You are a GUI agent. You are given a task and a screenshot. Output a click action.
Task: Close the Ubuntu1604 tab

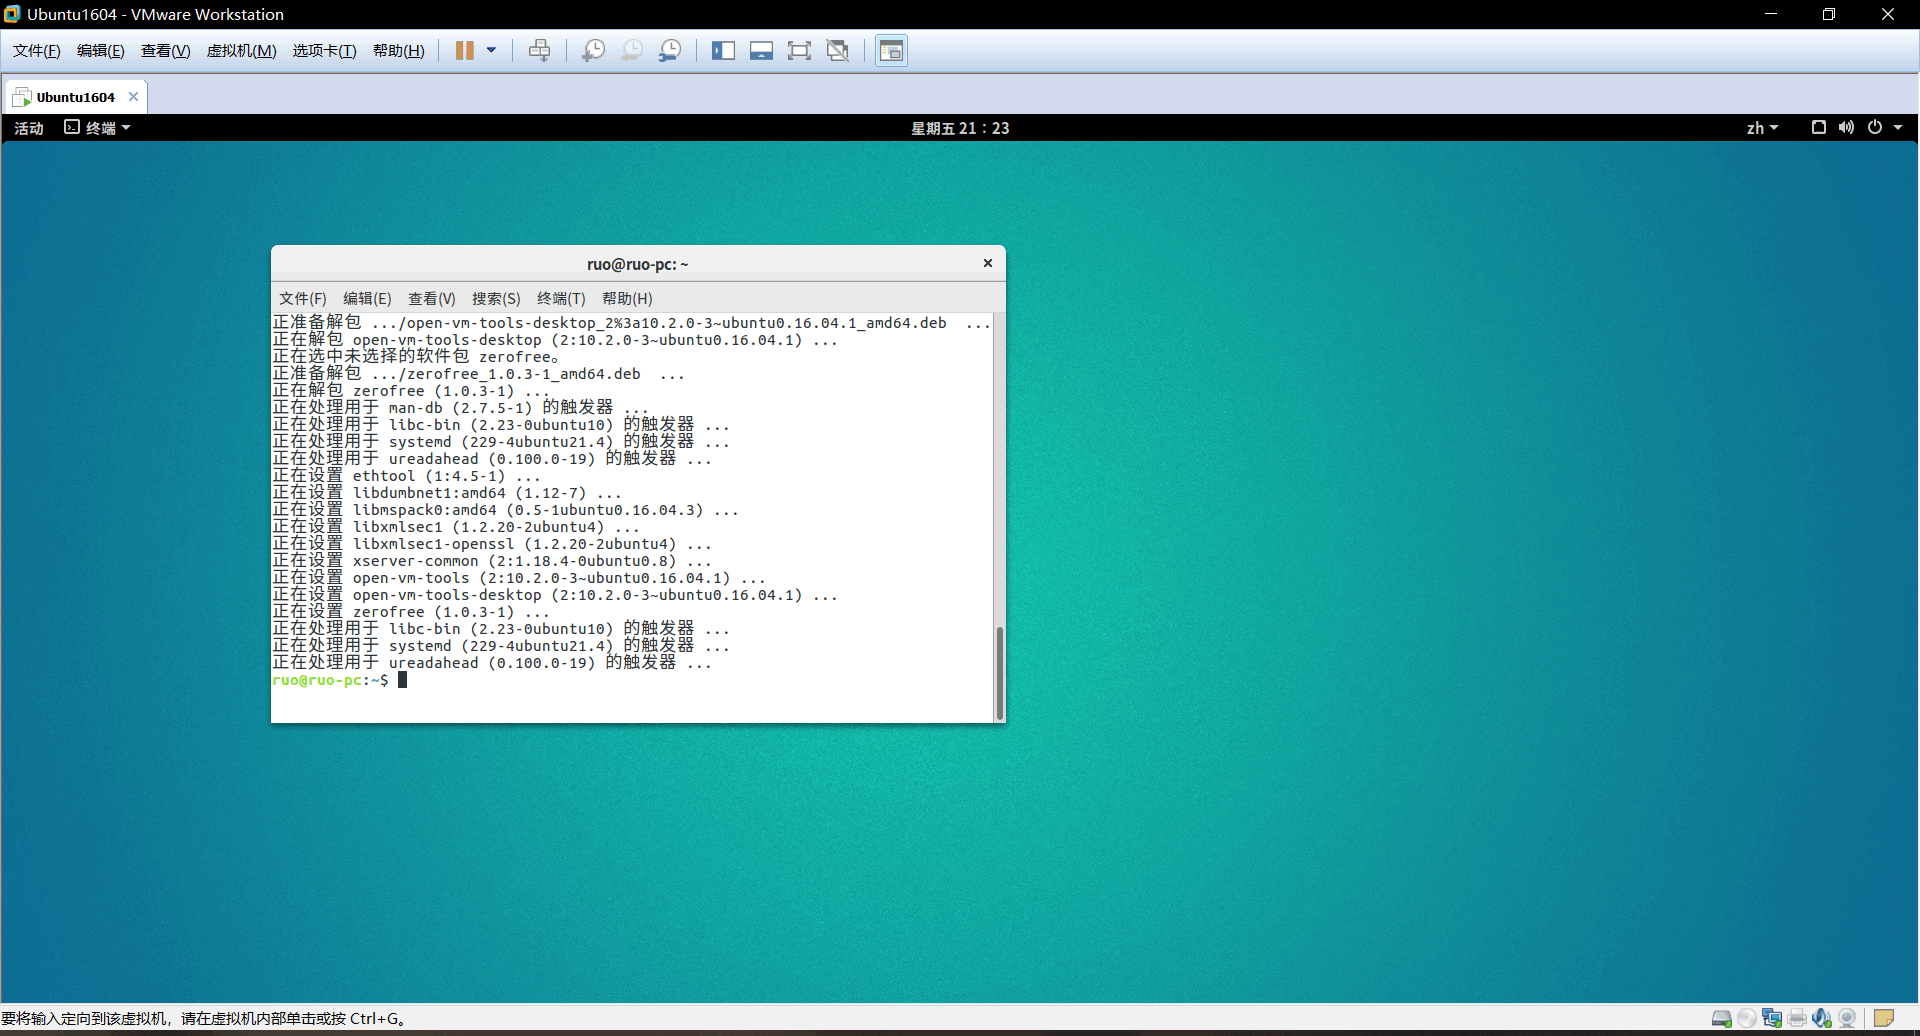(x=133, y=97)
